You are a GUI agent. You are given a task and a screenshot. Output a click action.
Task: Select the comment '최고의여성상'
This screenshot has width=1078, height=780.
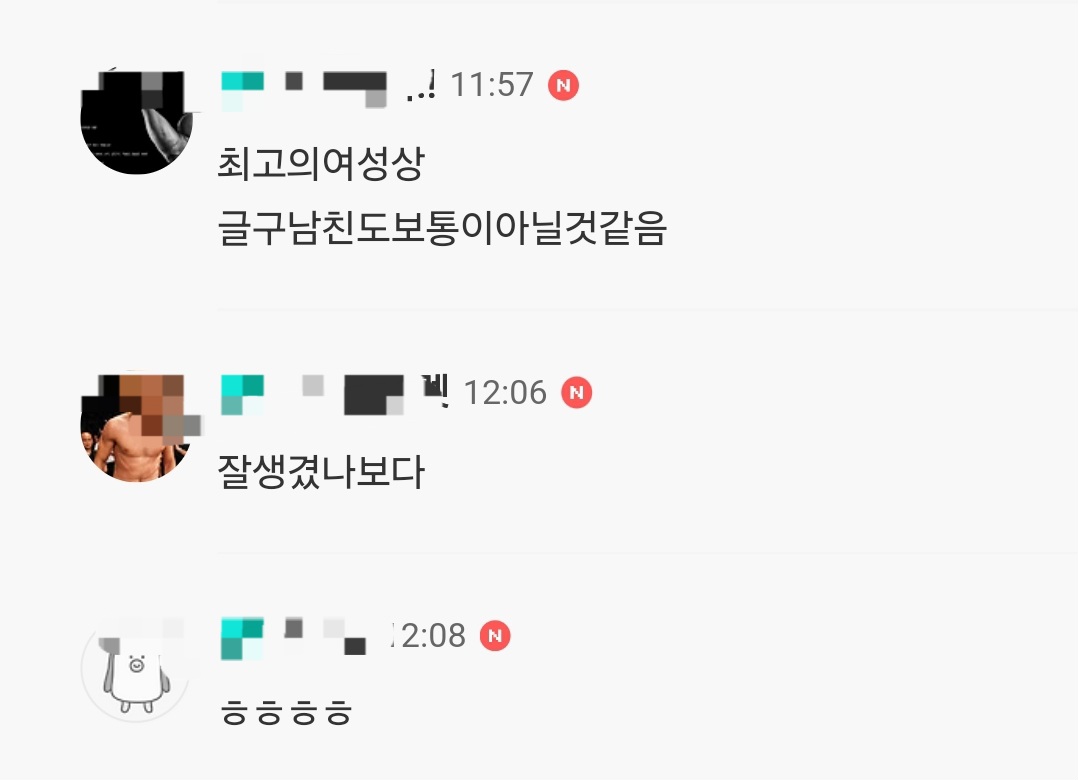tap(321, 164)
